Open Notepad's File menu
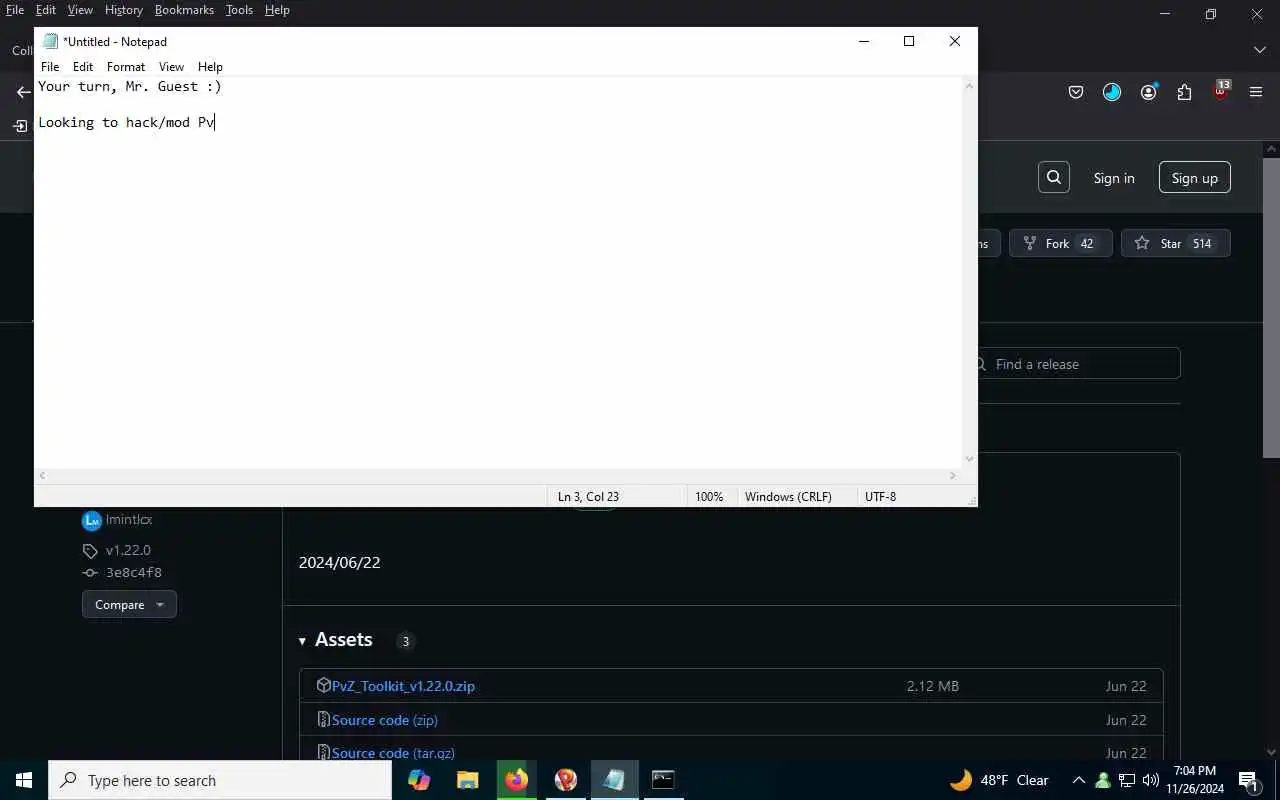Image resolution: width=1280 pixels, height=800 pixels. point(50,67)
